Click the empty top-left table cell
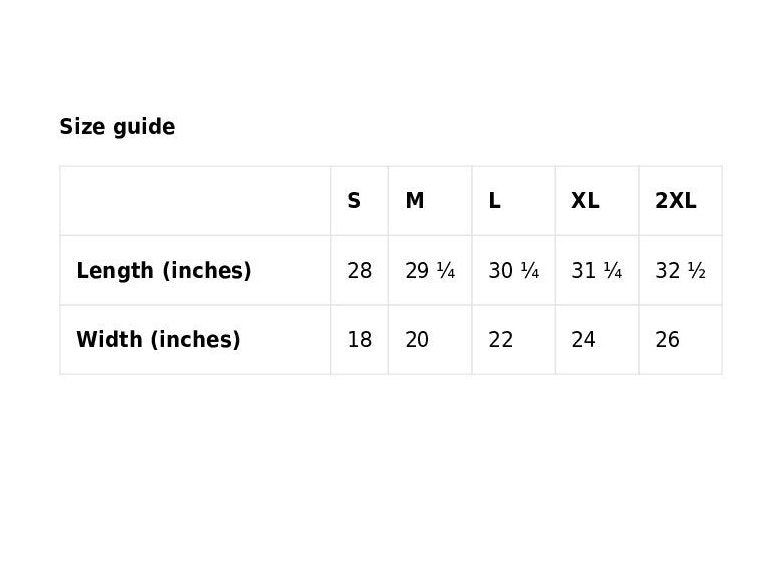Viewport: 759px width, 569px height. tap(195, 201)
